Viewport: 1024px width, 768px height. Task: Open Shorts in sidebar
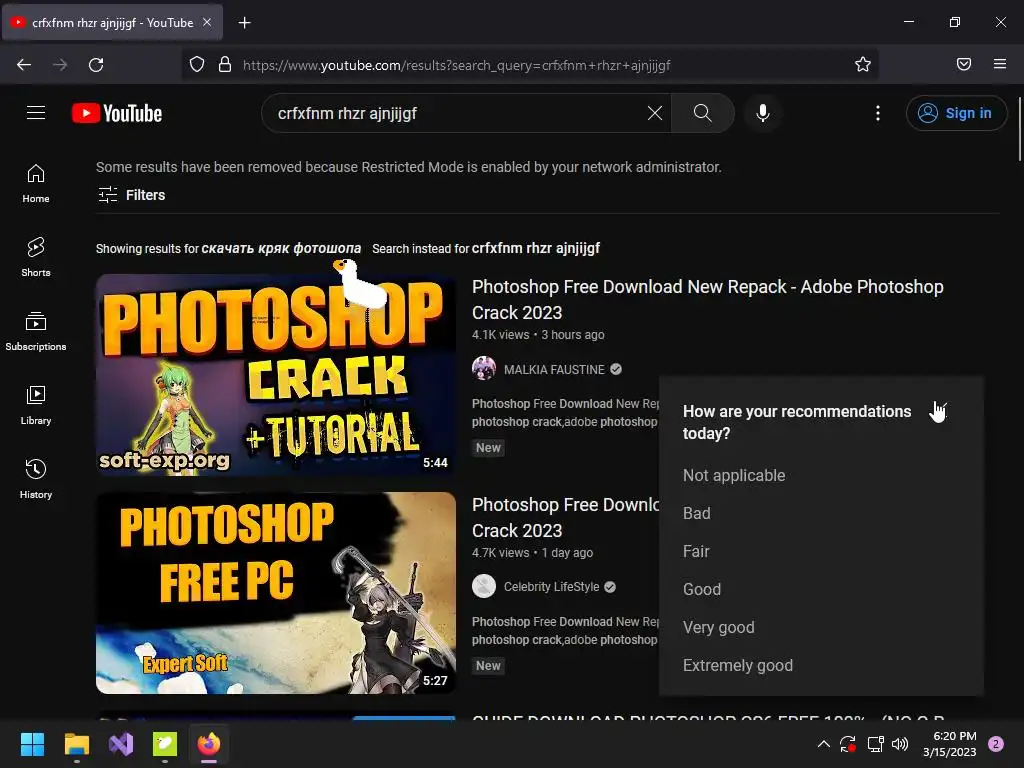[36, 257]
